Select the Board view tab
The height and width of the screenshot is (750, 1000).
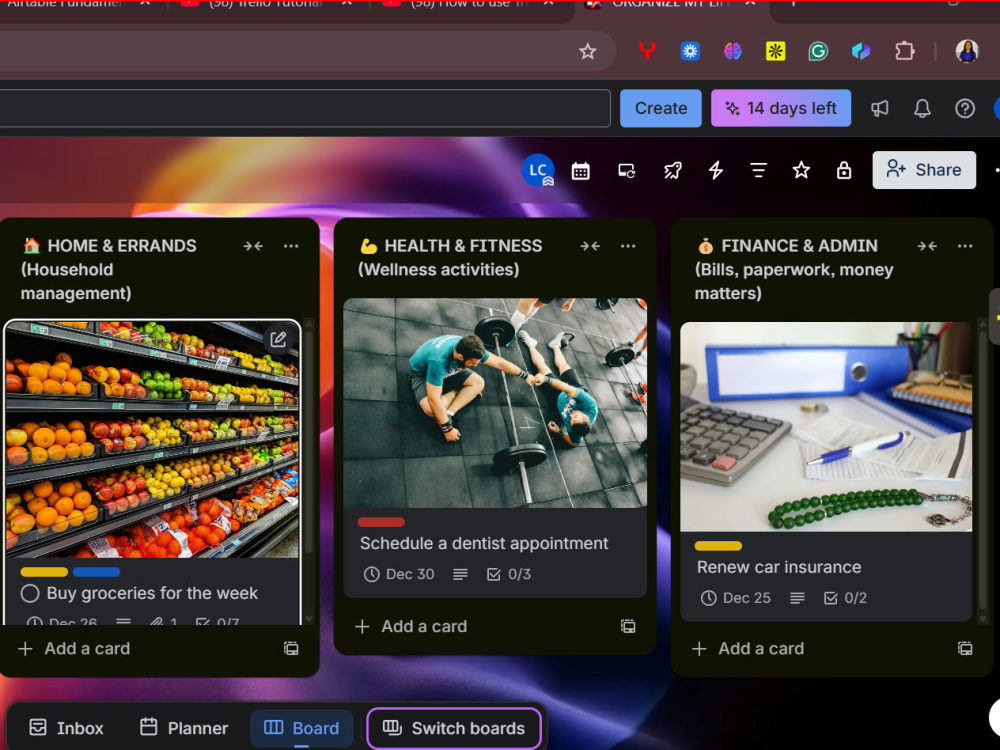(302, 728)
